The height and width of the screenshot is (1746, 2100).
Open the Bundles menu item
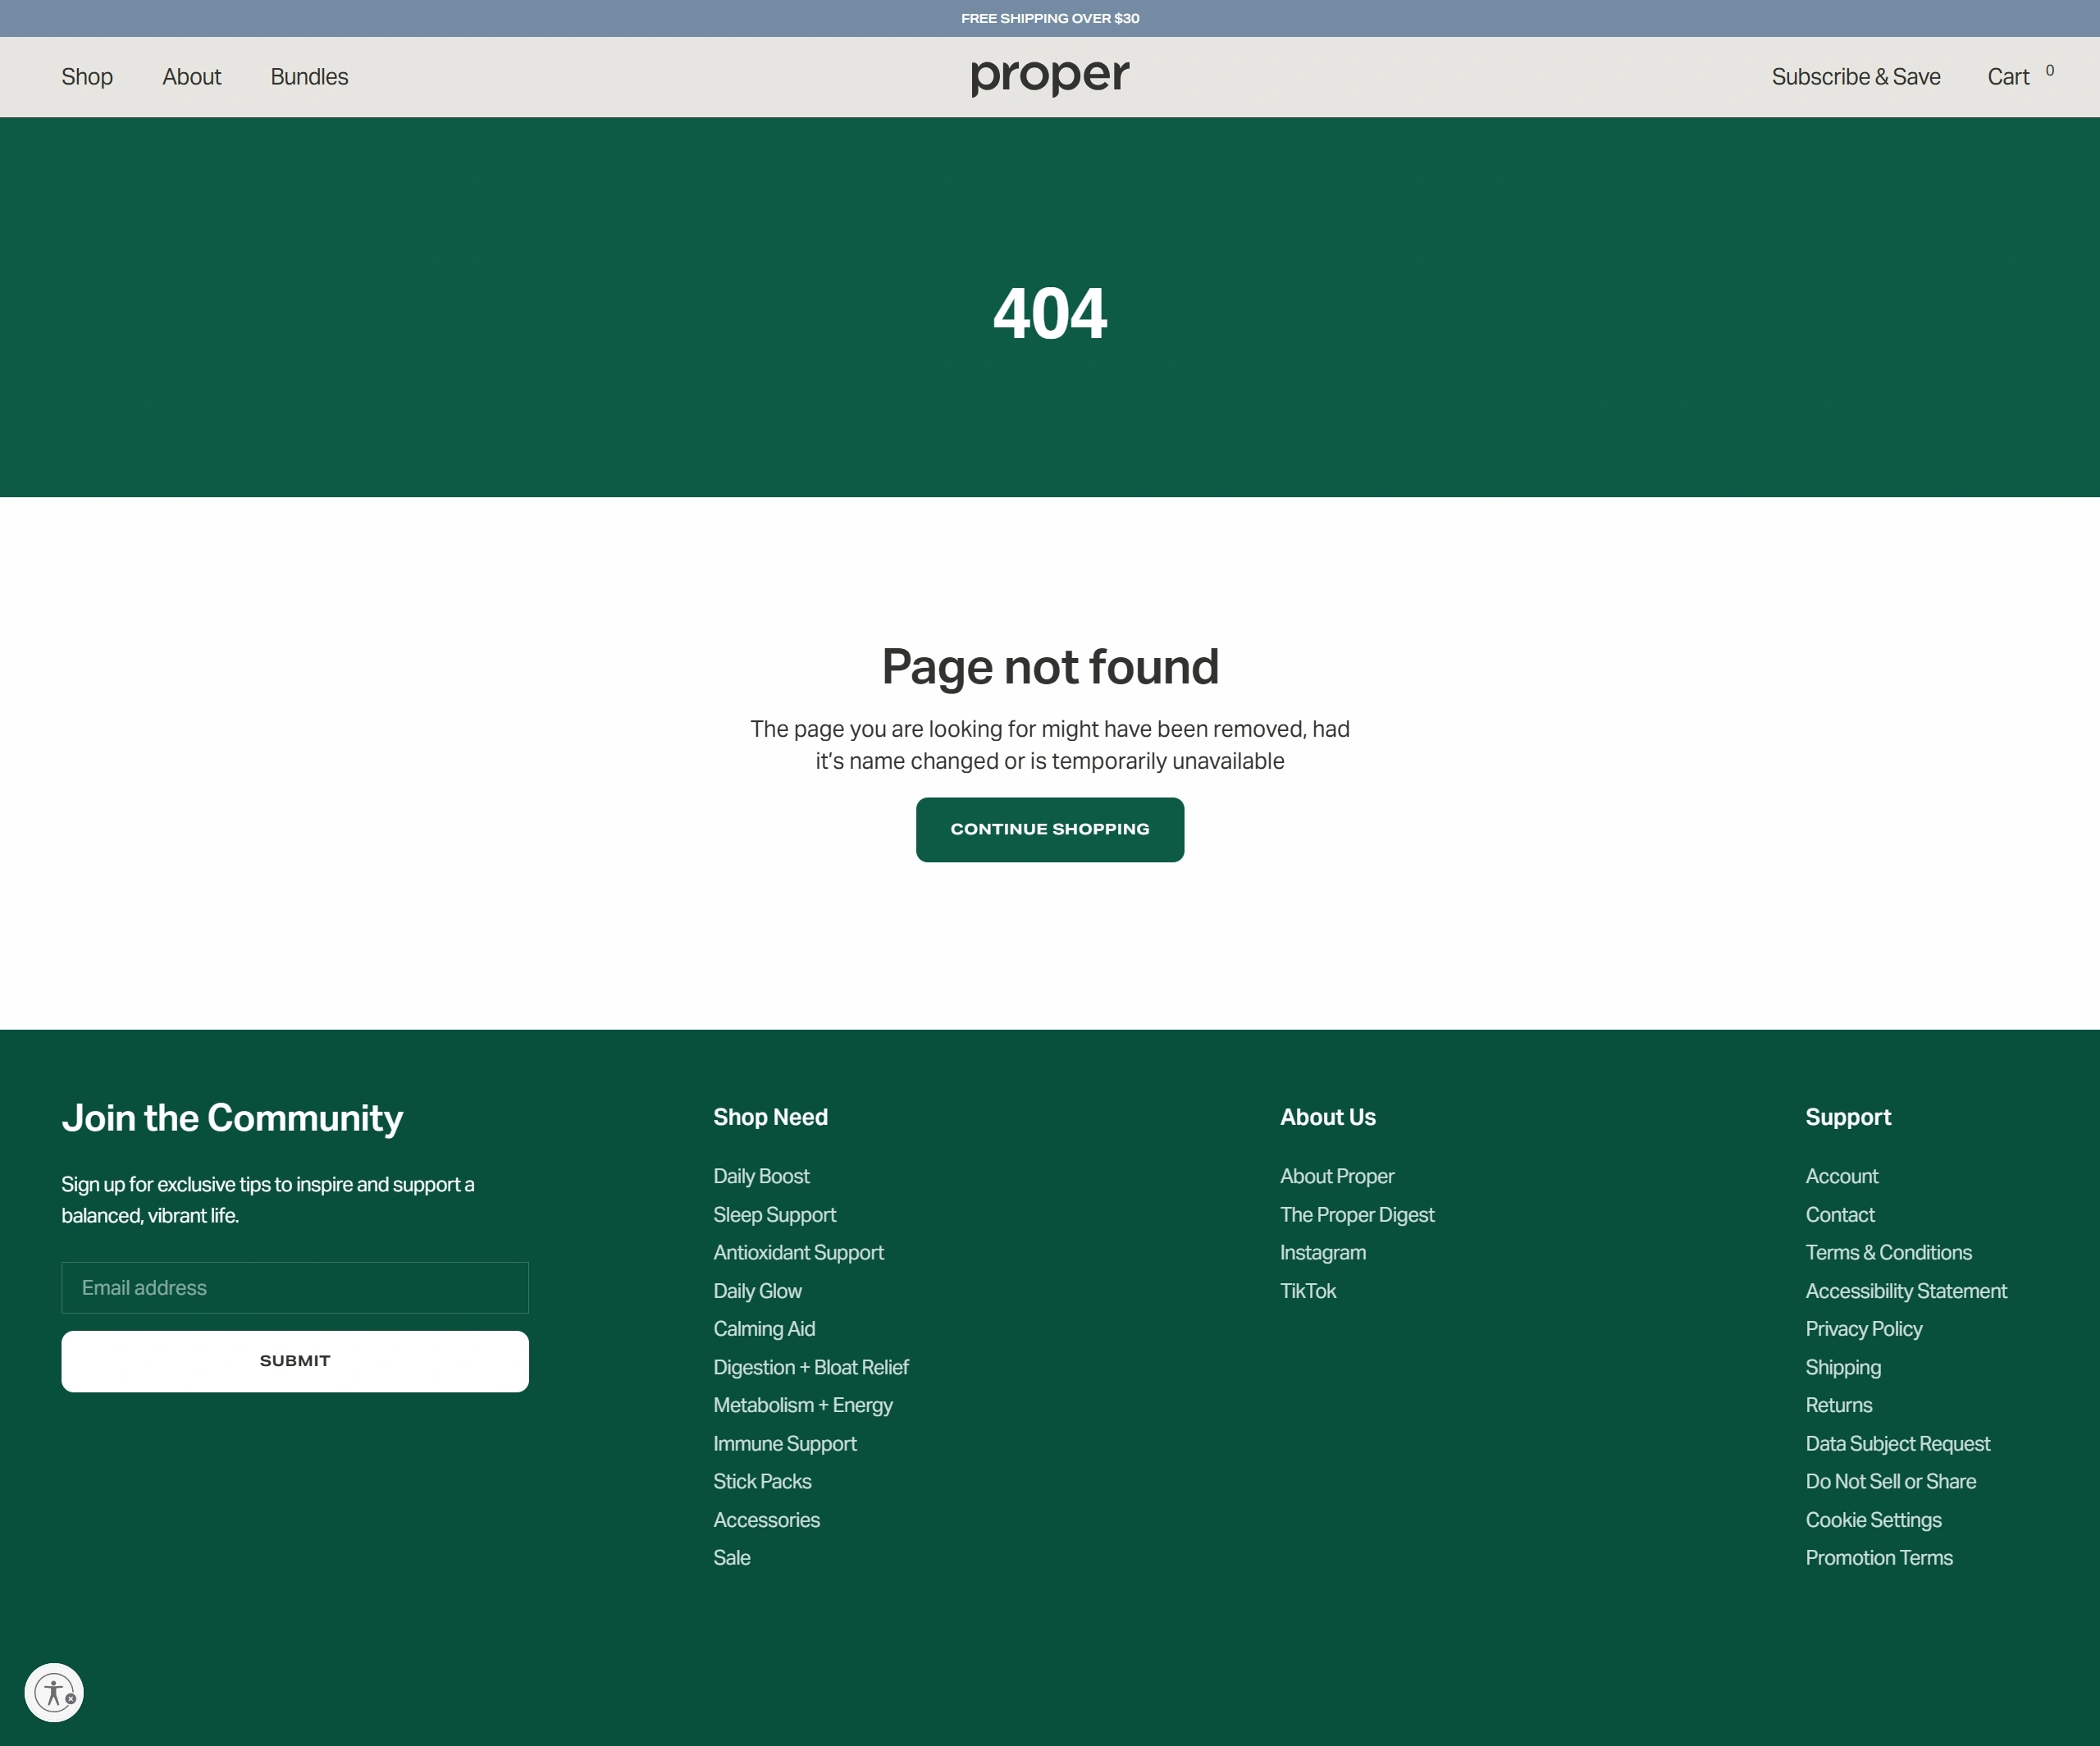(309, 77)
